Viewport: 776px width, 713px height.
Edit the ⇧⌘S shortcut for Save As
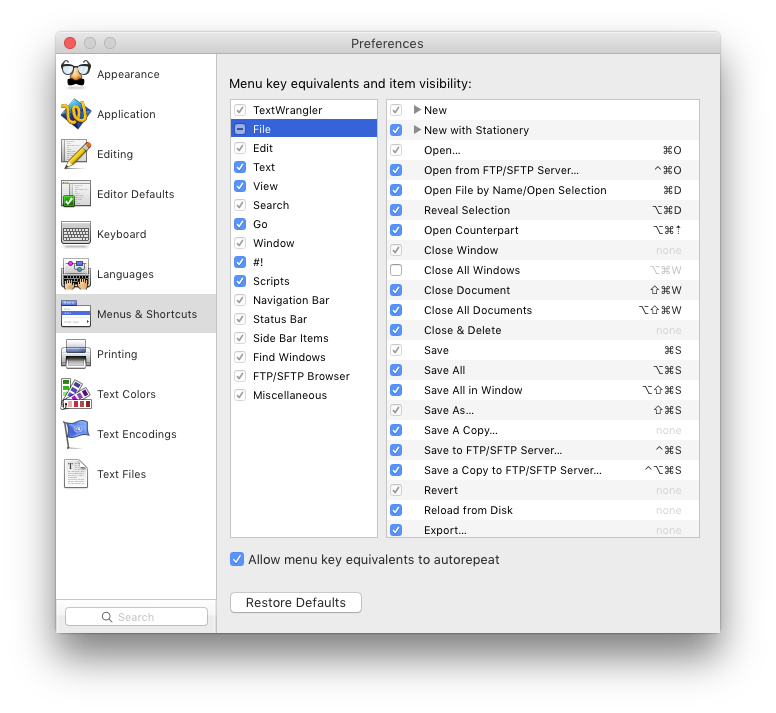(668, 410)
